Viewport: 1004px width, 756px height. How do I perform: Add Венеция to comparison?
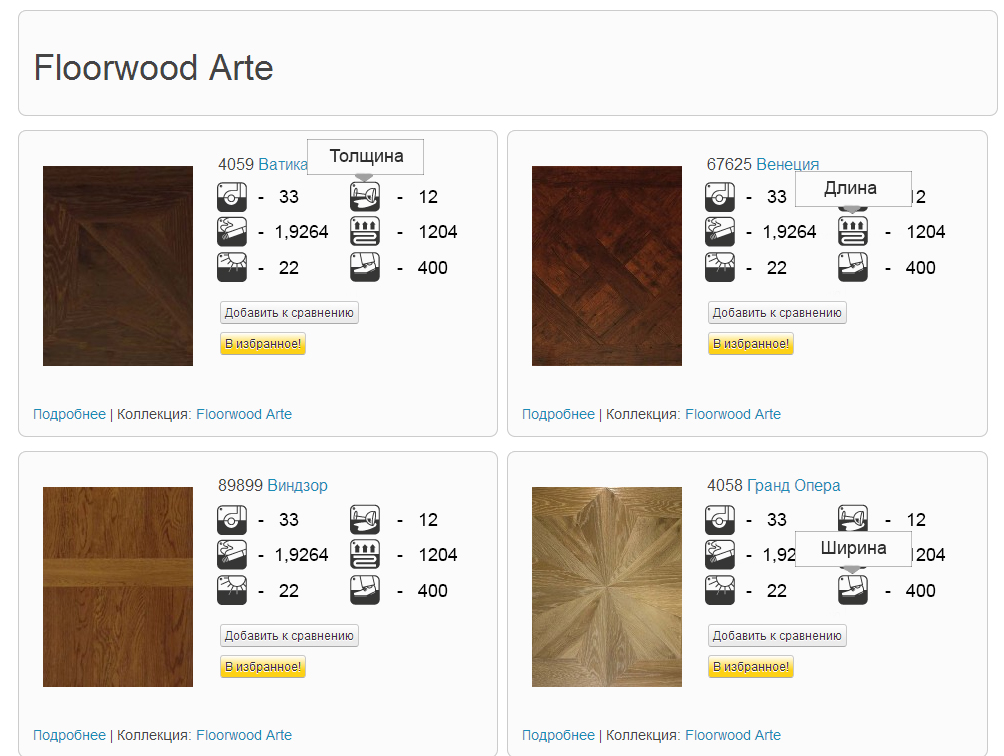click(777, 313)
